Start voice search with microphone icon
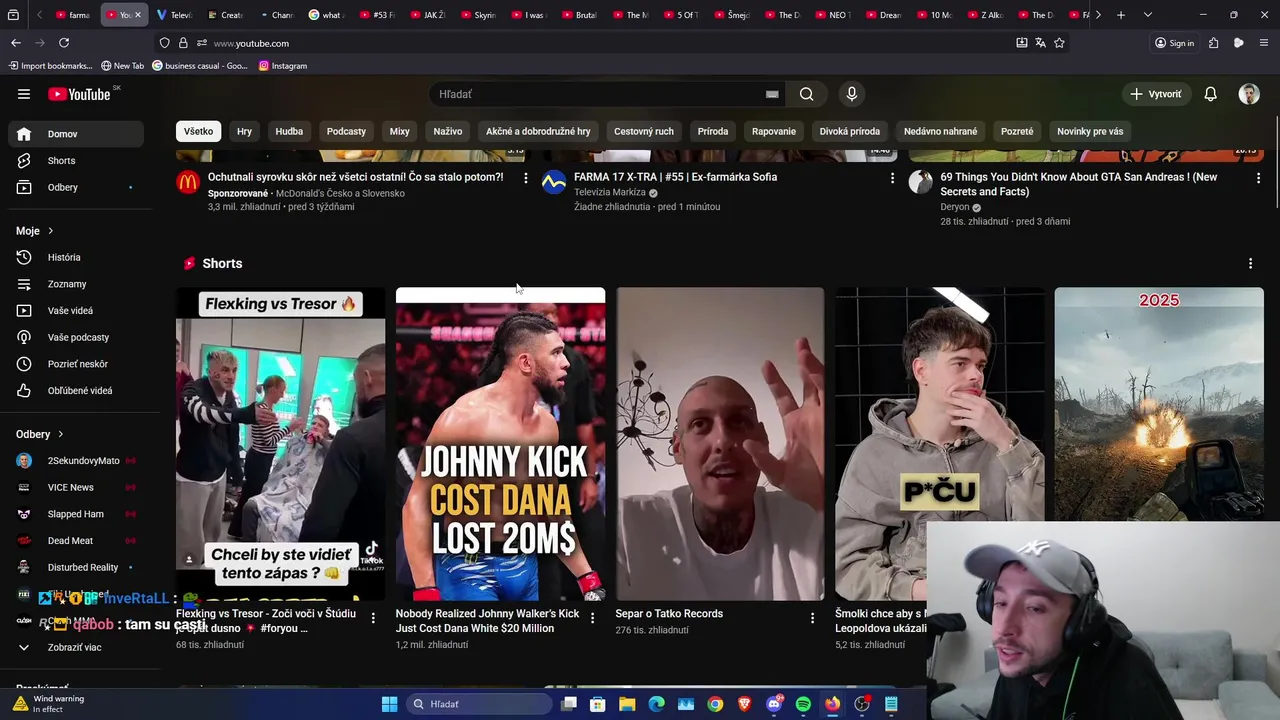1280x720 pixels. point(852,94)
